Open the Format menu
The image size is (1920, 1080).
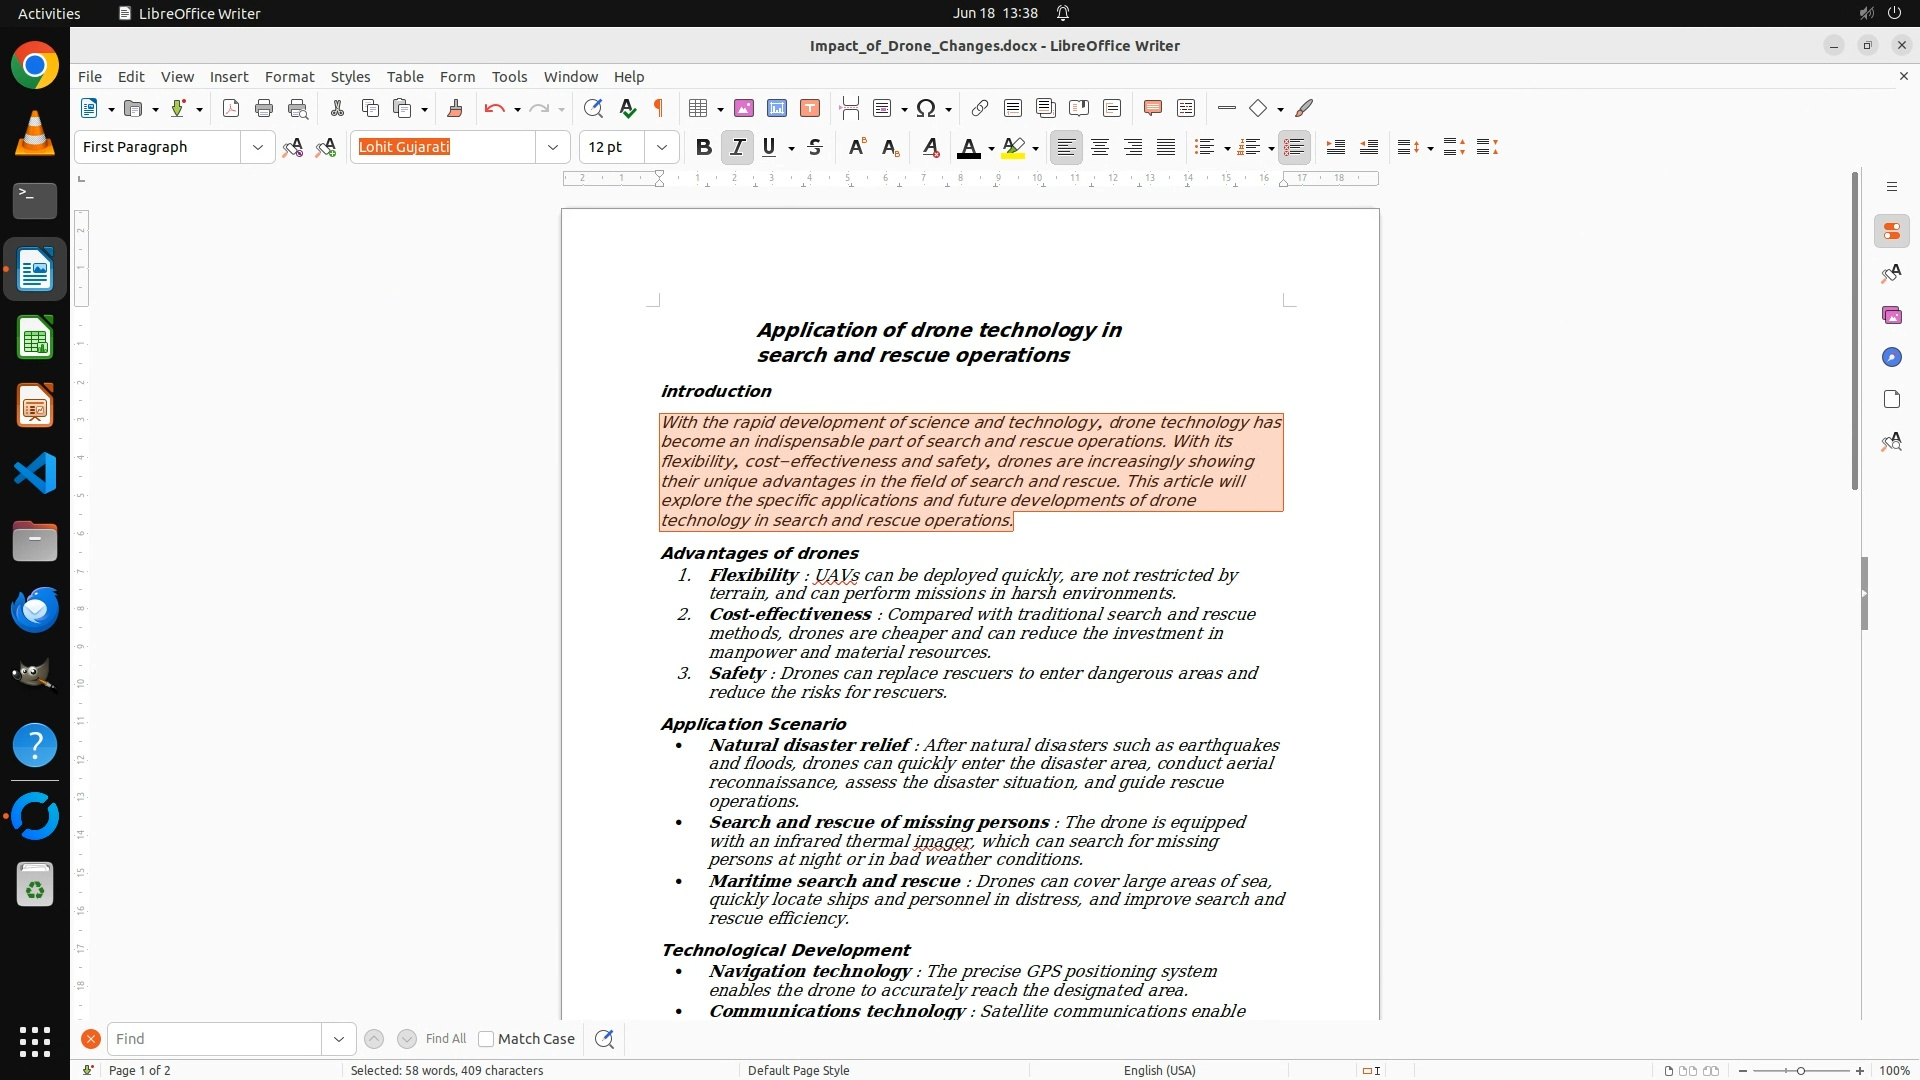[289, 76]
